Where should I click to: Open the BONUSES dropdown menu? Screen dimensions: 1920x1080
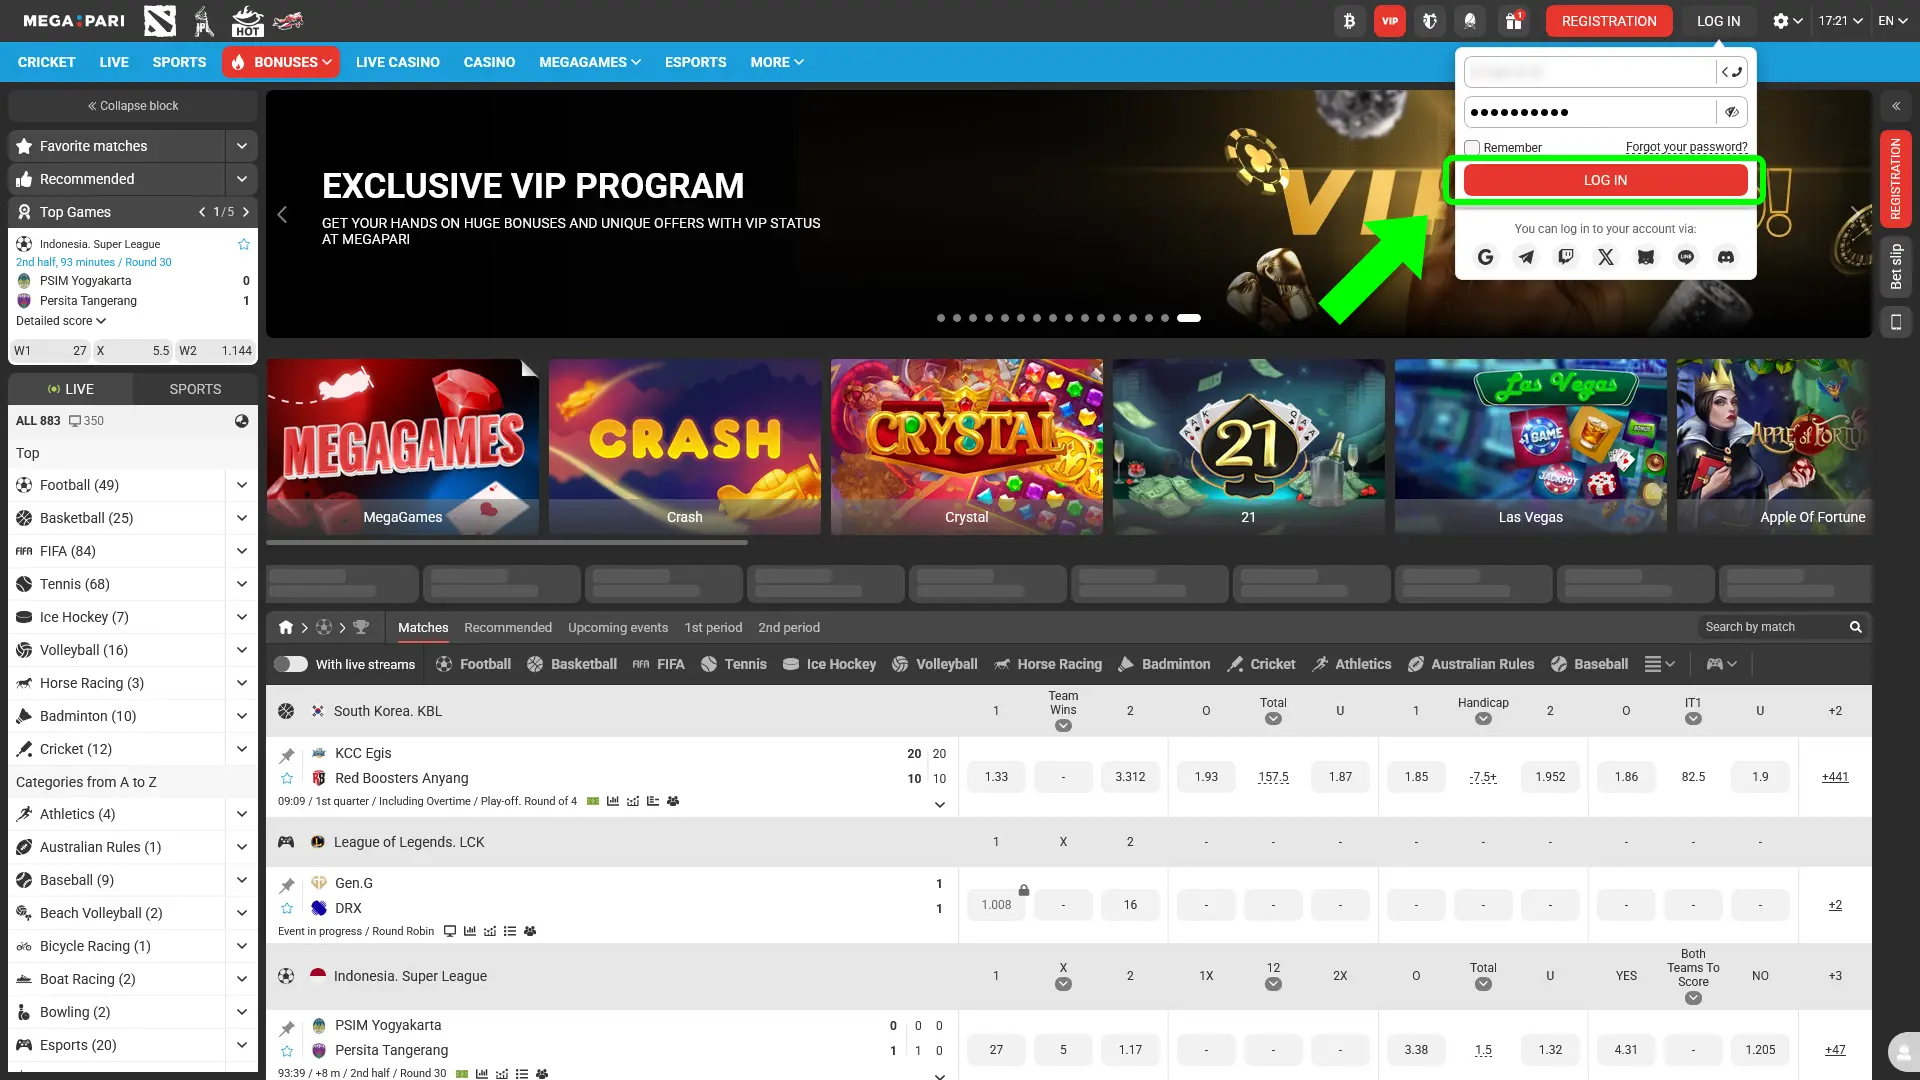[x=281, y=62]
